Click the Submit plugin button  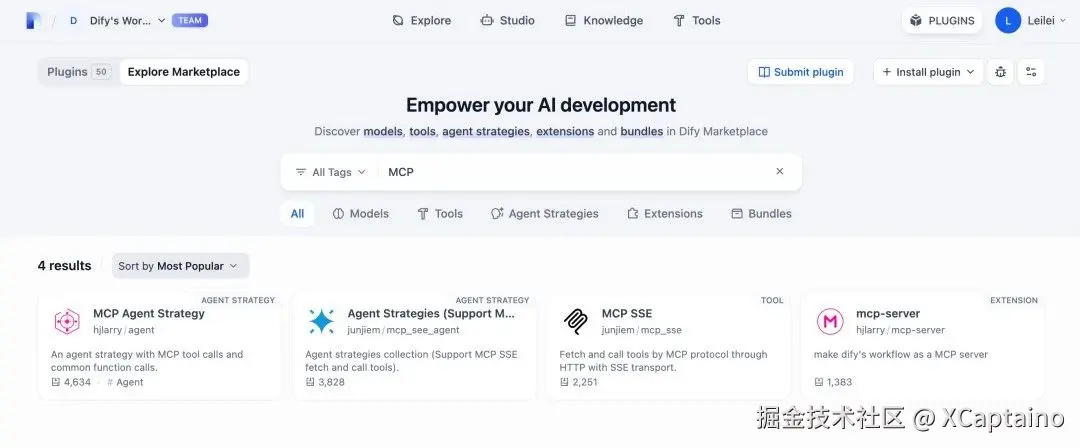tap(800, 72)
